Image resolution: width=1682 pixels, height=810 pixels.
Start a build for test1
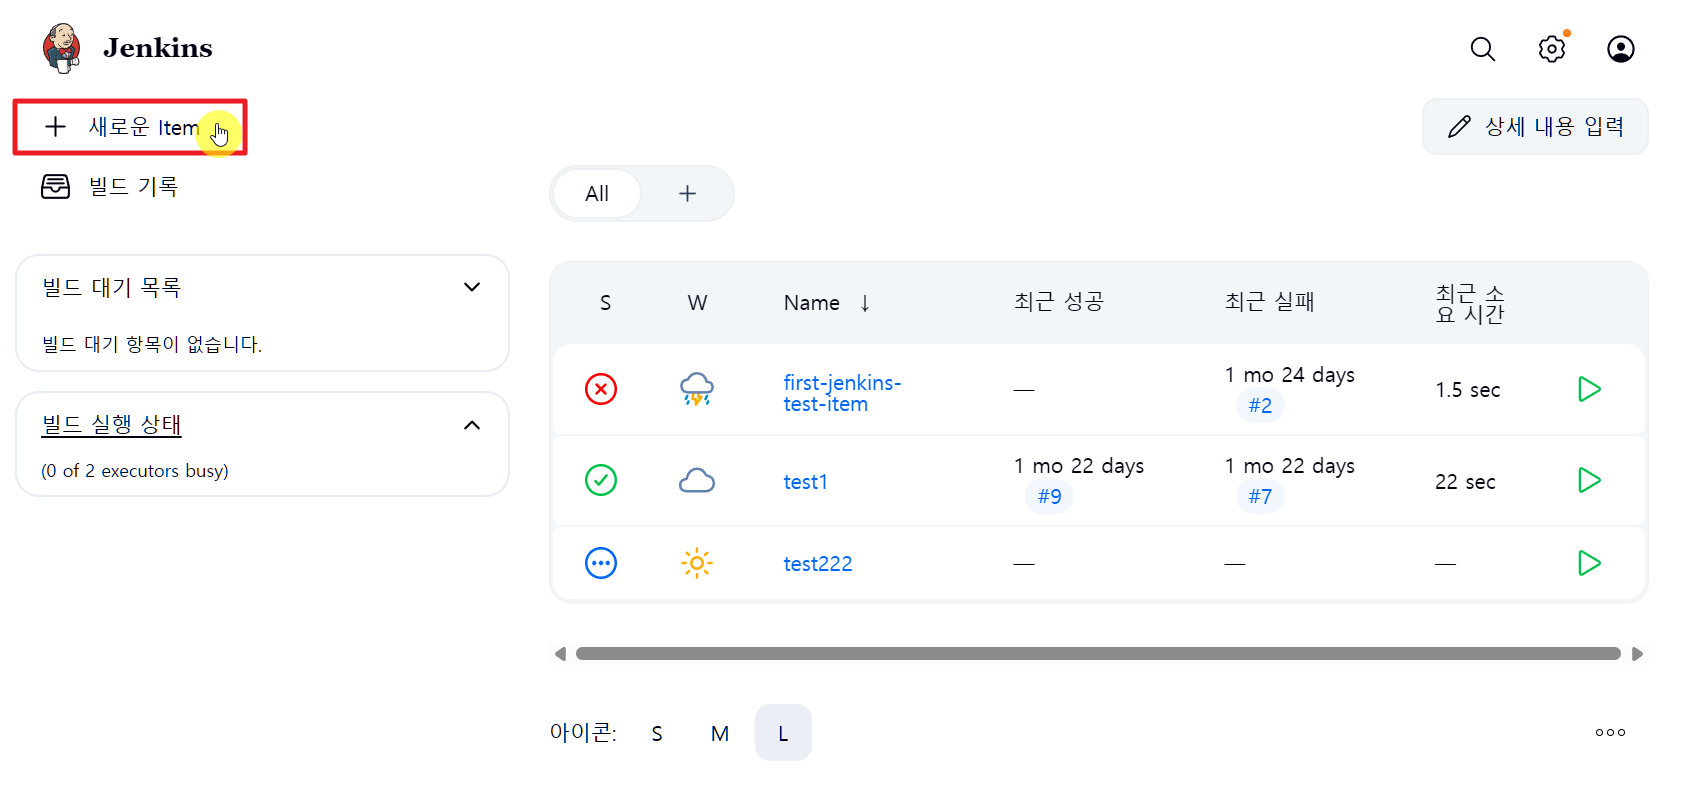pyautogui.click(x=1589, y=481)
